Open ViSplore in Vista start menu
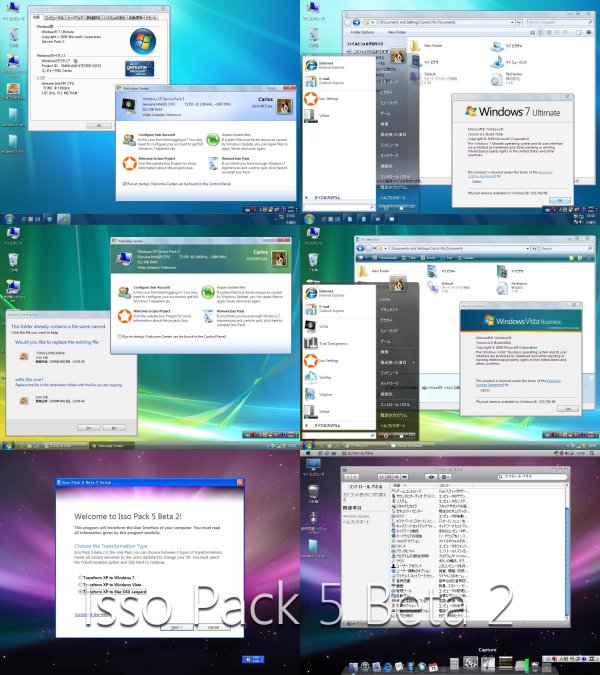This screenshot has height=675, width=600. click(x=311, y=394)
